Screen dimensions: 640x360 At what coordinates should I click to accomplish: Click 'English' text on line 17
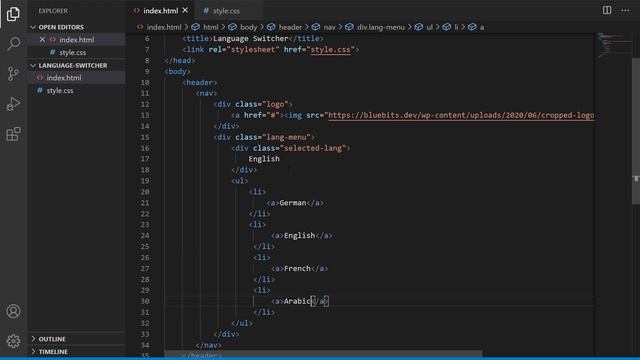[x=264, y=159]
